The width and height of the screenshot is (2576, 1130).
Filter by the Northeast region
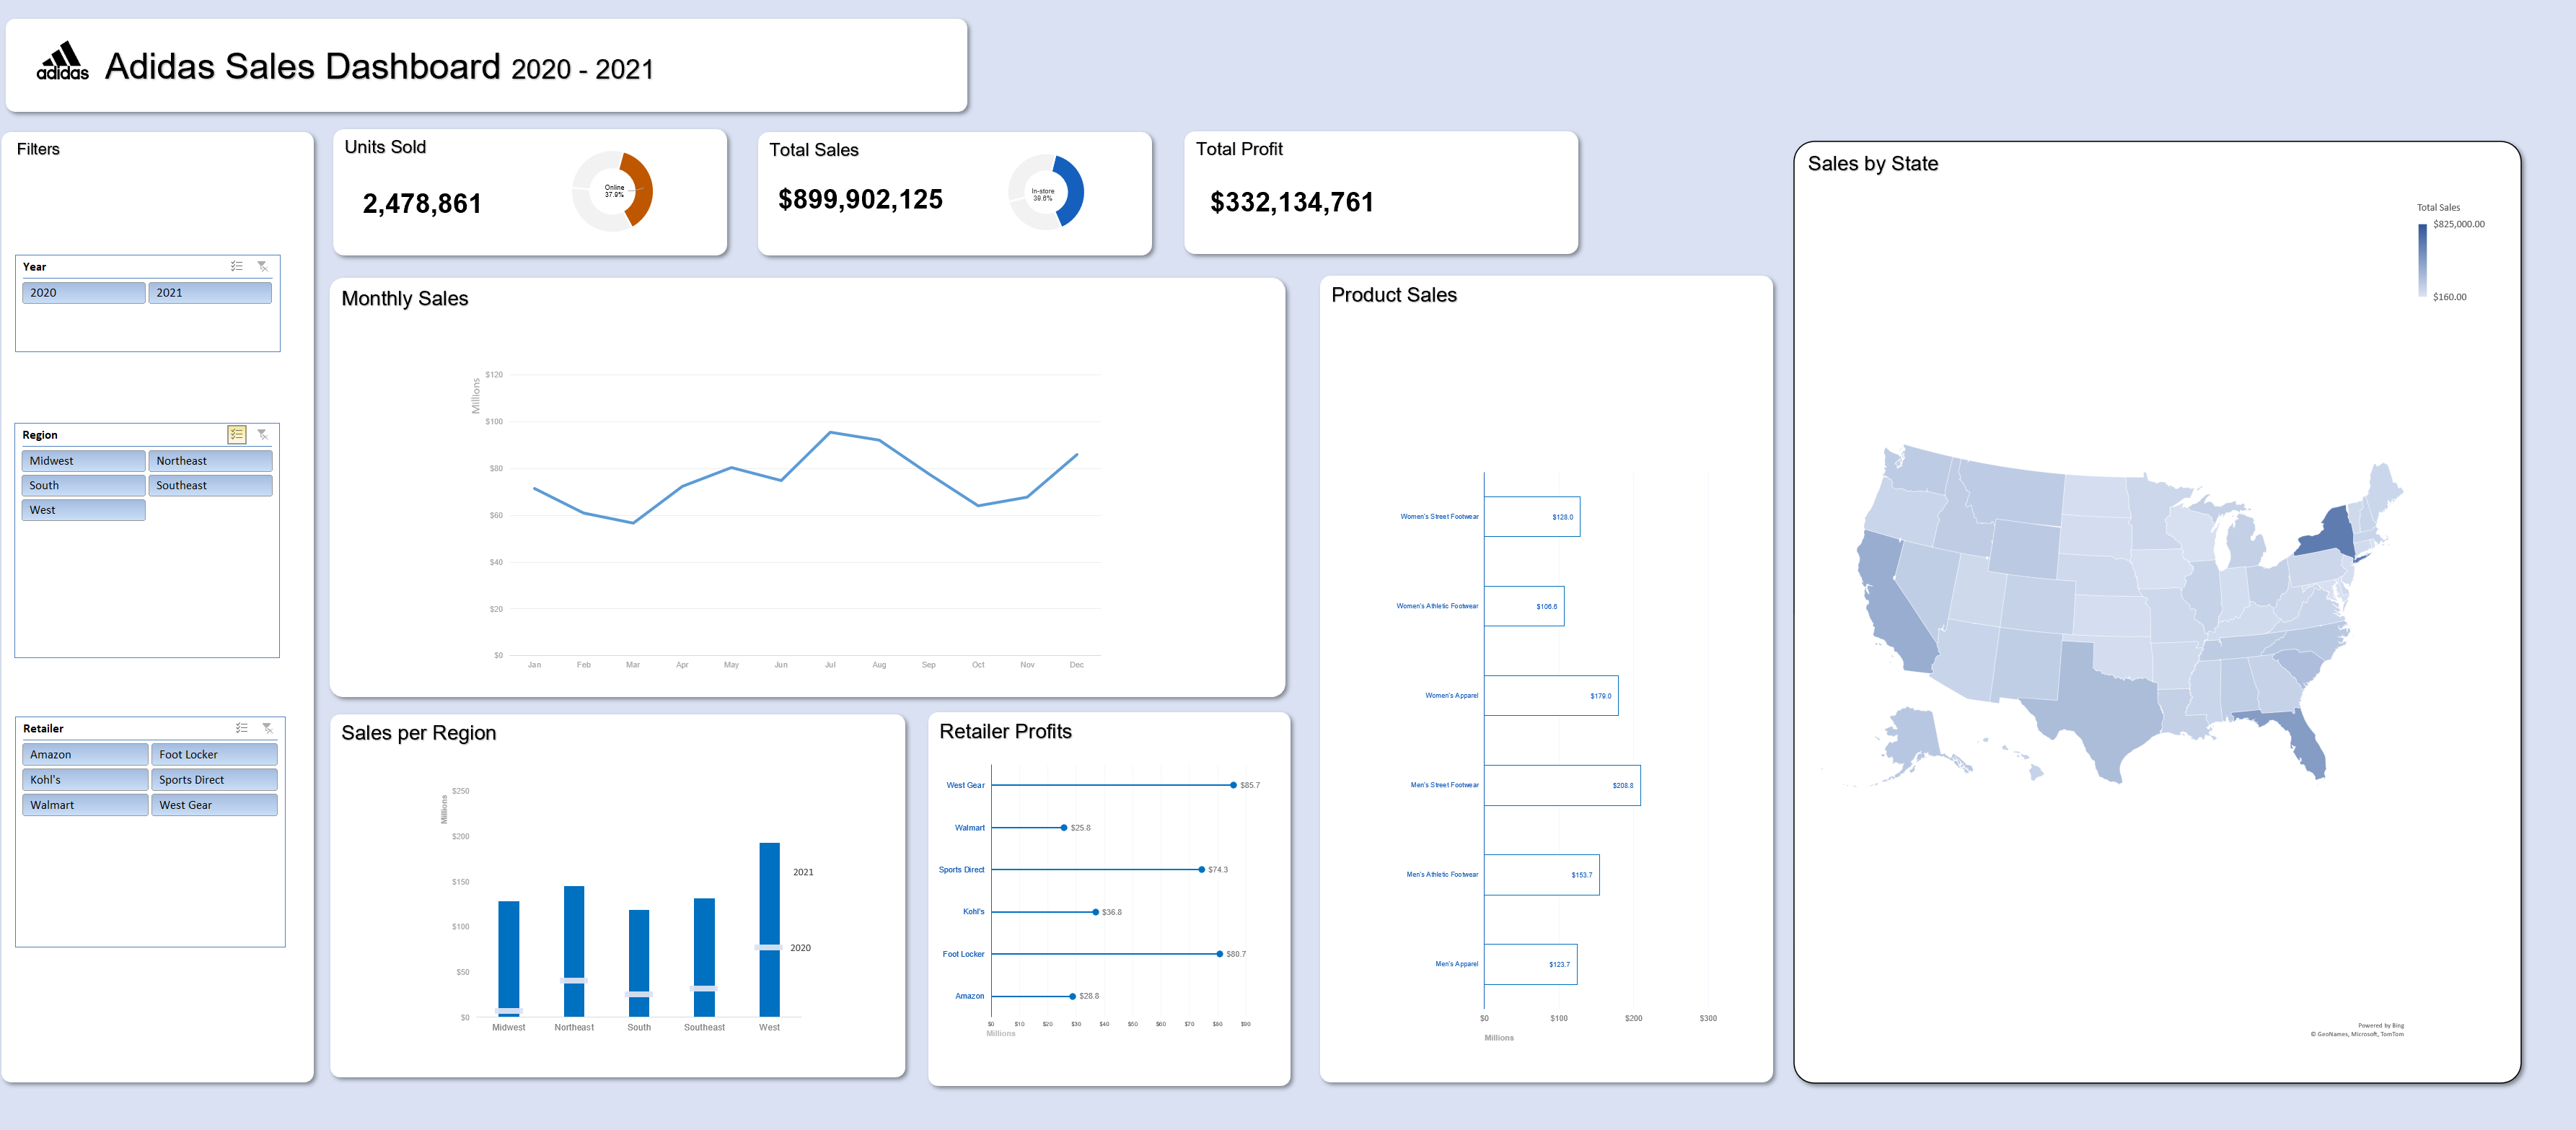click(x=210, y=461)
